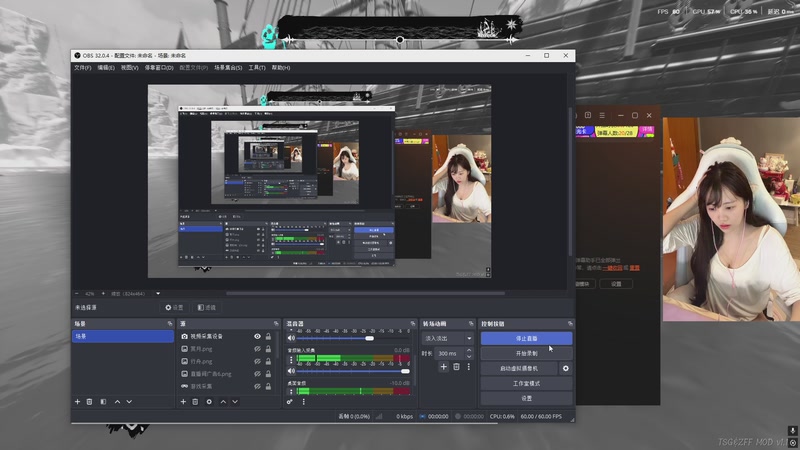This screenshot has height=450, width=800.
Task: Click the 启动虚拟摄像机 button
Action: pos(519,368)
